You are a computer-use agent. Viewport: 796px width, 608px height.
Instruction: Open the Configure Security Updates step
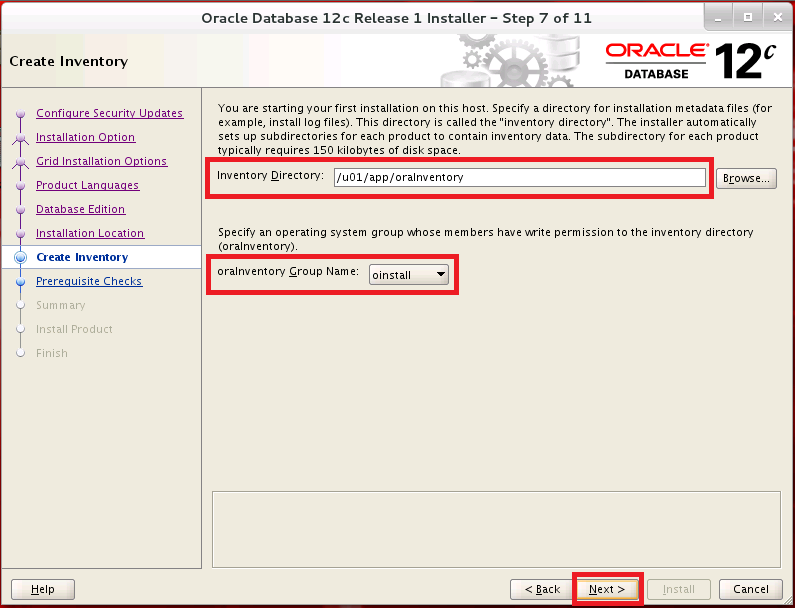click(110, 113)
